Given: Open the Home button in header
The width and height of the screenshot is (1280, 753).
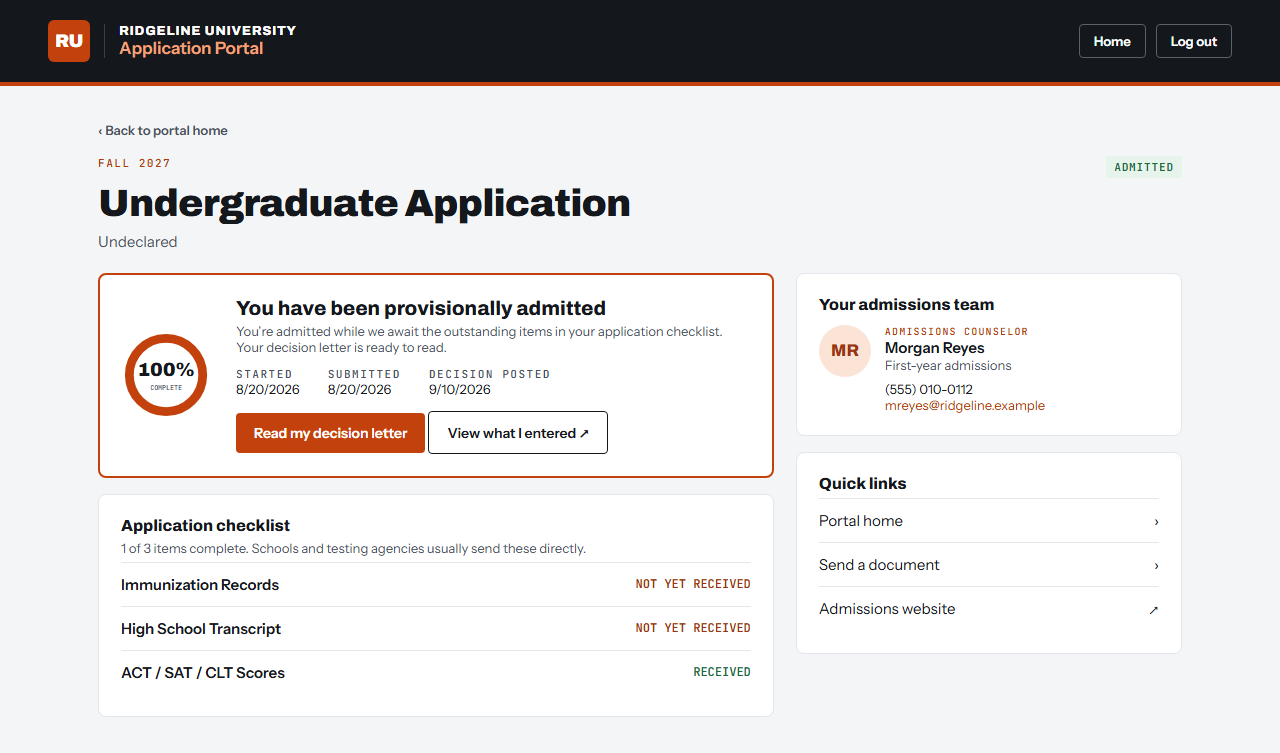Looking at the screenshot, I should pos(1112,41).
